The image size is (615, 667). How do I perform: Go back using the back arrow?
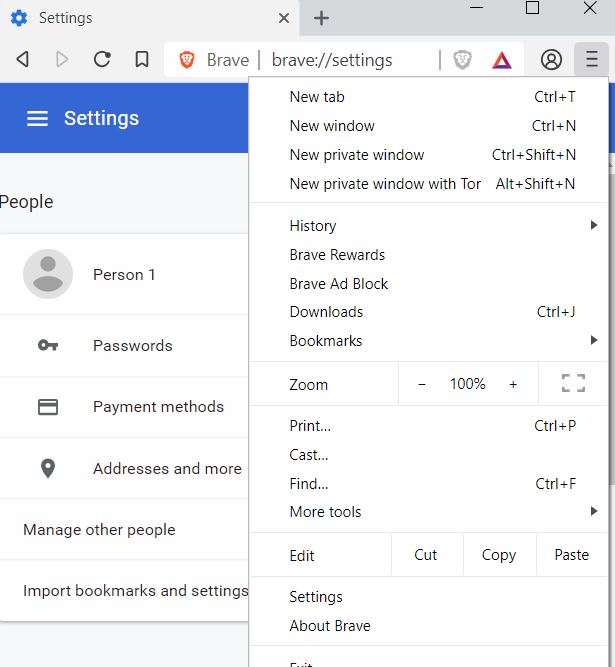(x=22, y=60)
